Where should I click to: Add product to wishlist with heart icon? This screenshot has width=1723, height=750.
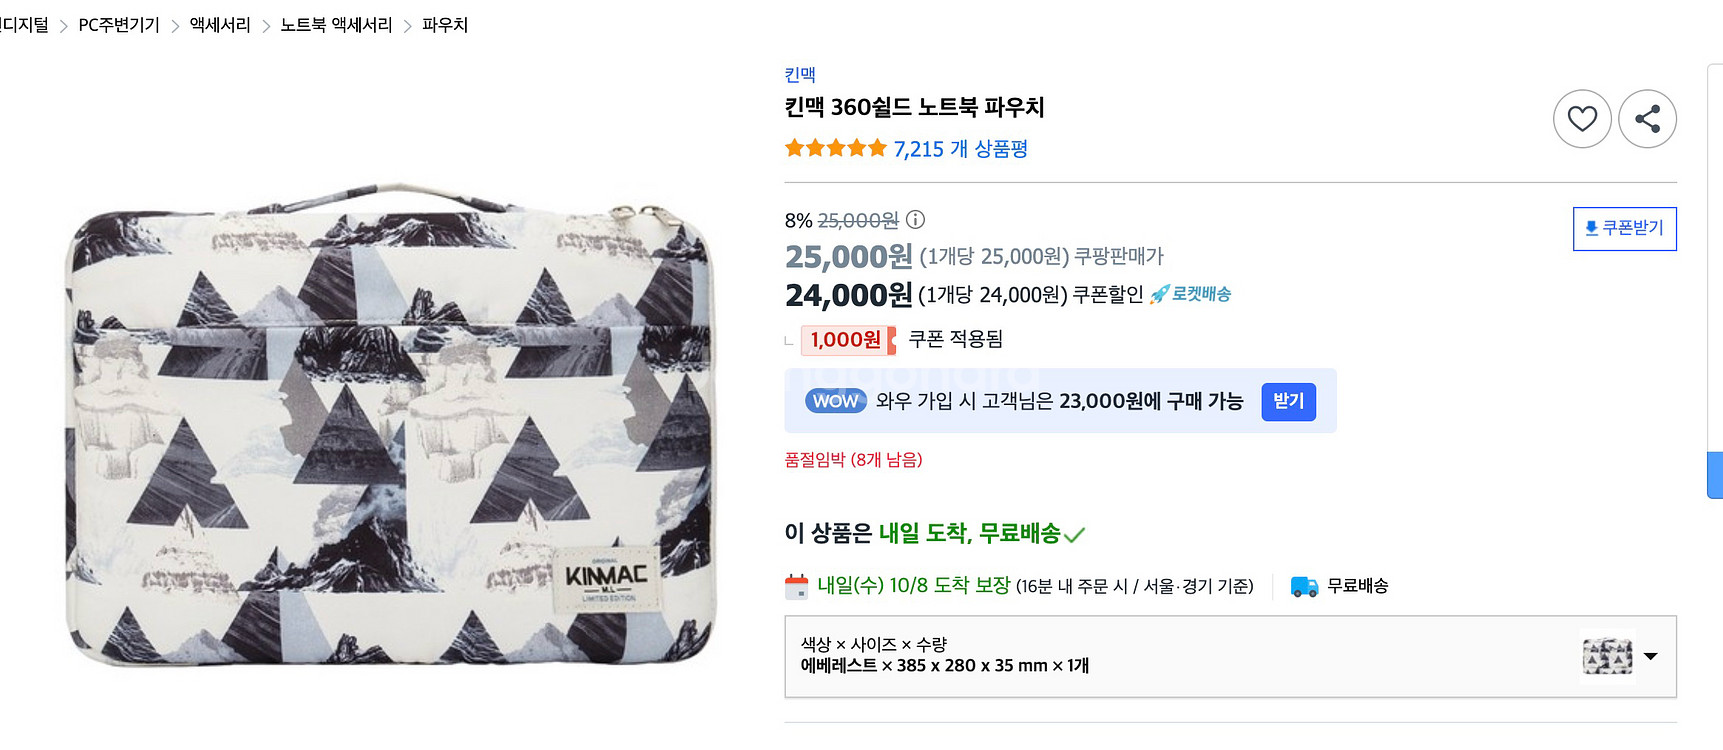click(x=1581, y=119)
